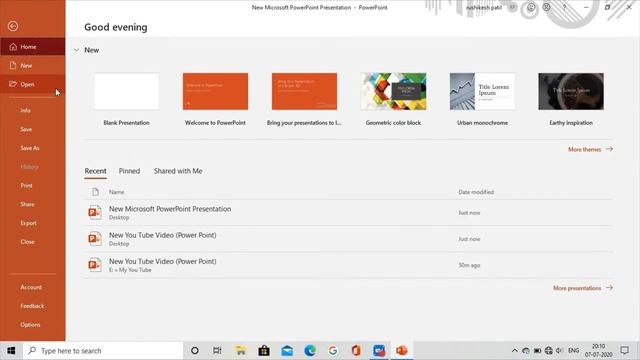Choose Open in the left sidebar
The image size is (640, 360).
(x=33, y=84)
